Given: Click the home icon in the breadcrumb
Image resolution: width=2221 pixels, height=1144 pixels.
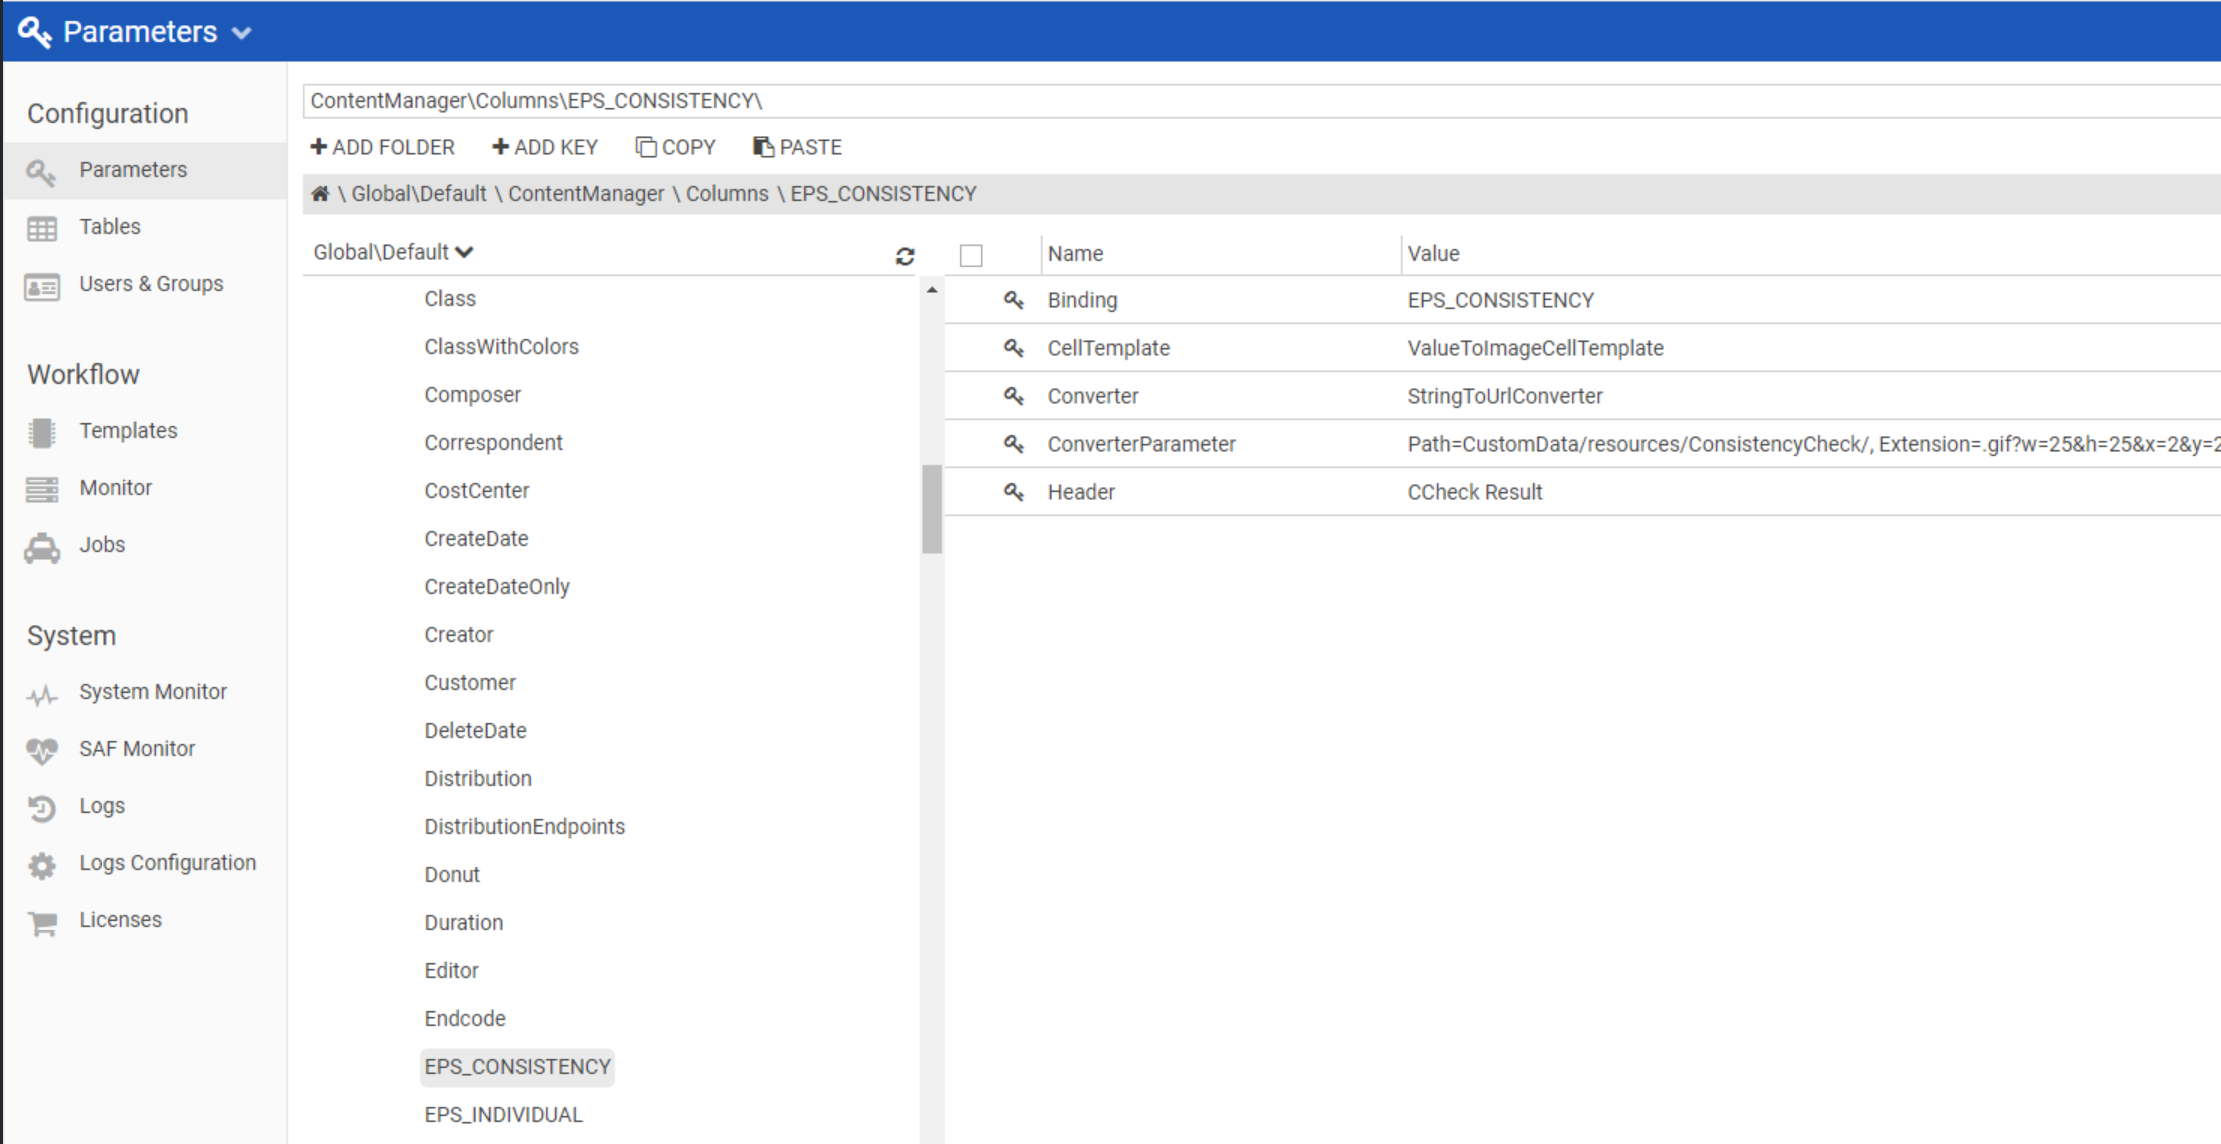Looking at the screenshot, I should coord(320,194).
